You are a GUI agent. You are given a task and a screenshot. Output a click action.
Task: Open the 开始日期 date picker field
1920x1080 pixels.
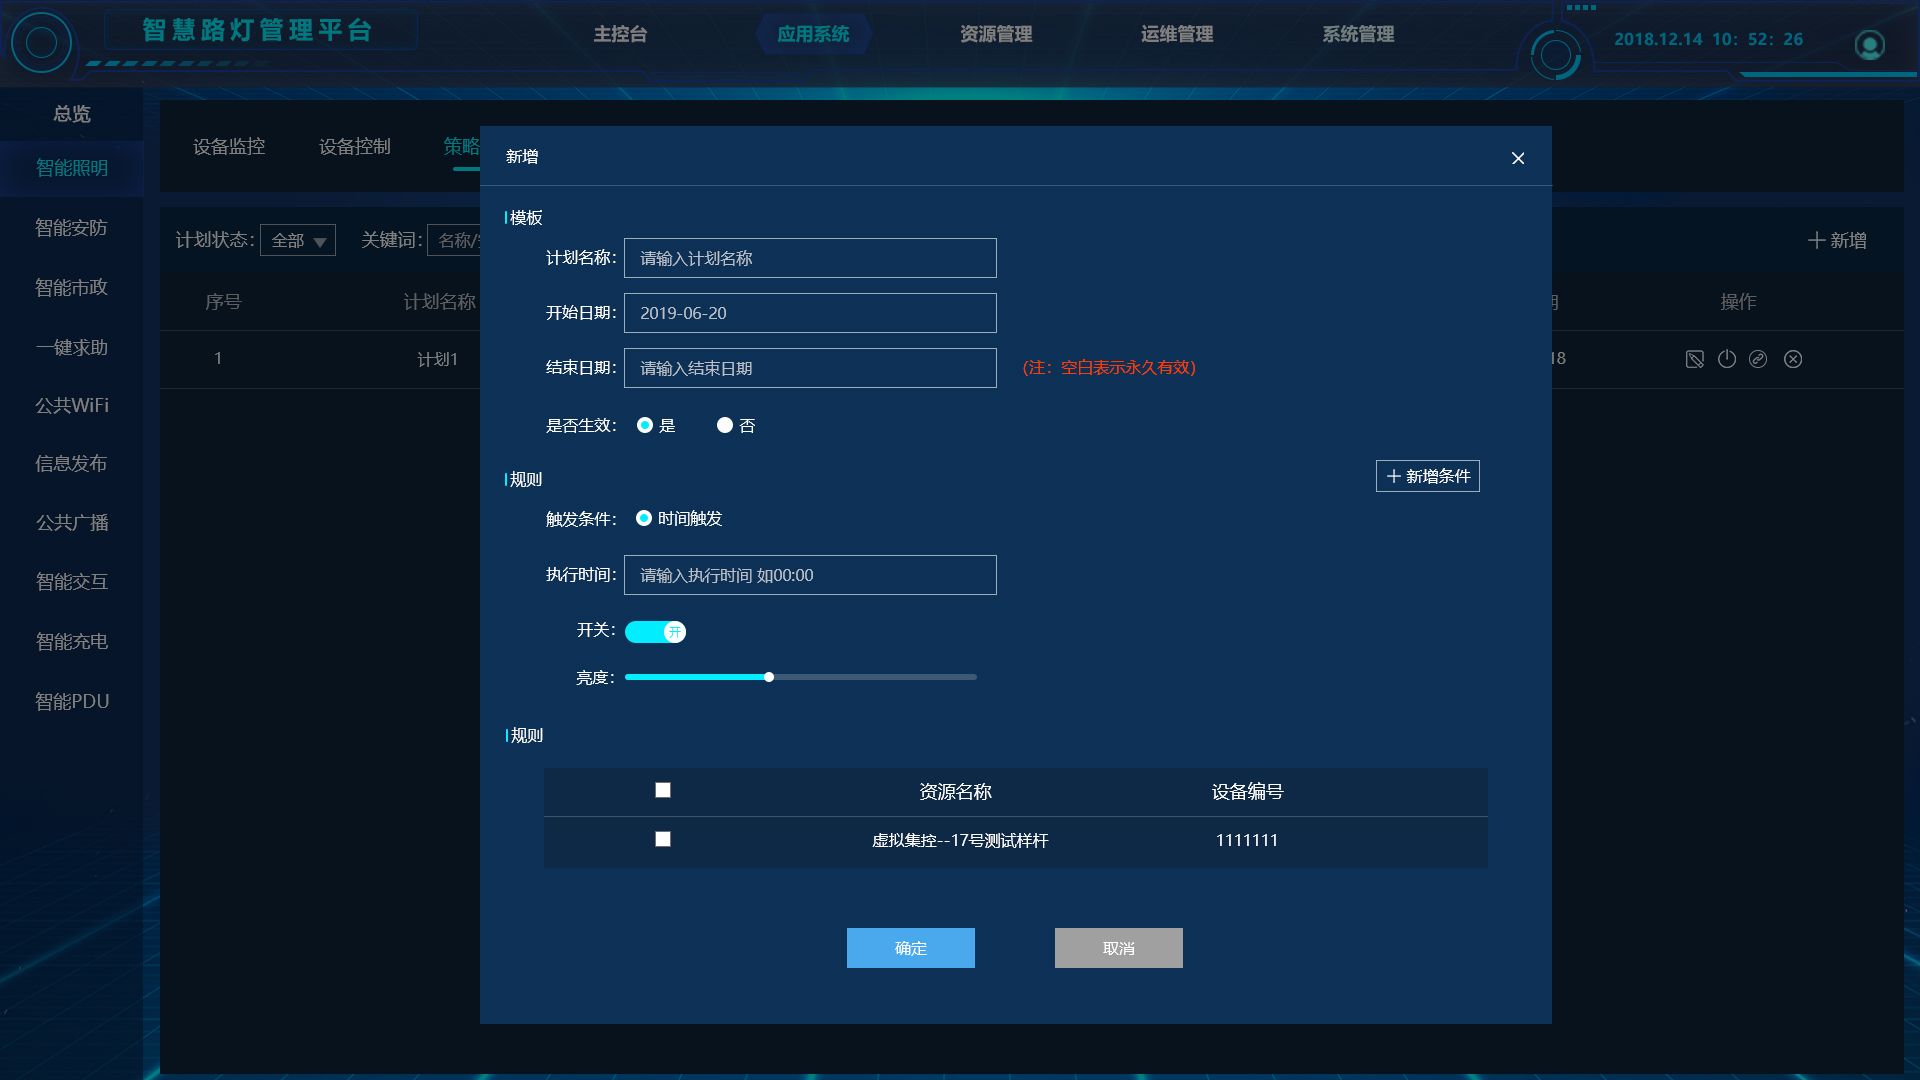coord(810,313)
